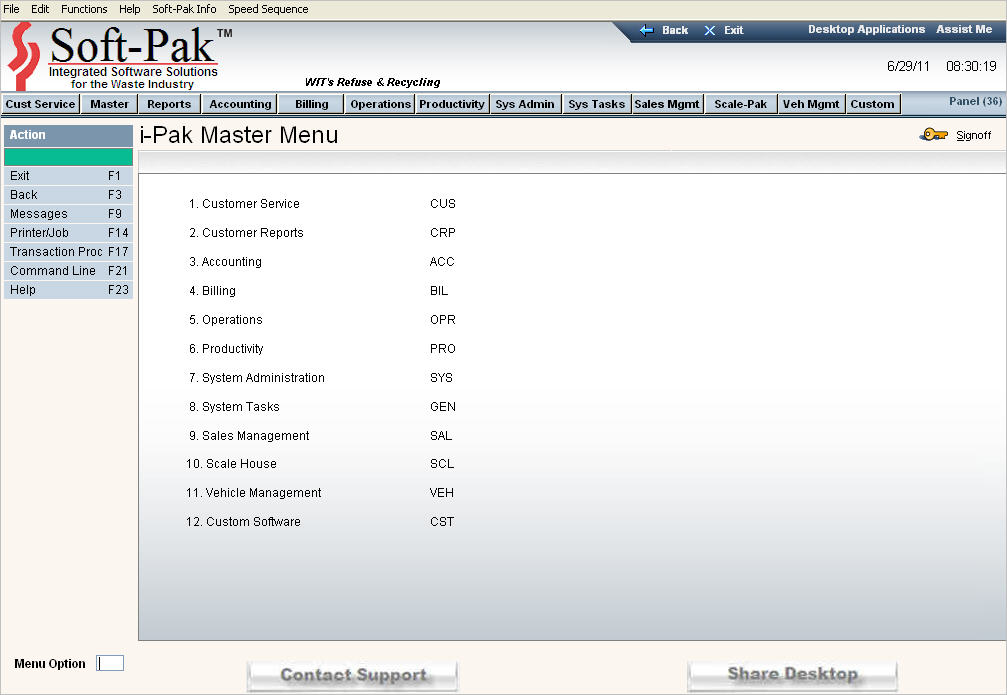
Task: Open Transaction Proc F17 action
Action: (x=68, y=252)
